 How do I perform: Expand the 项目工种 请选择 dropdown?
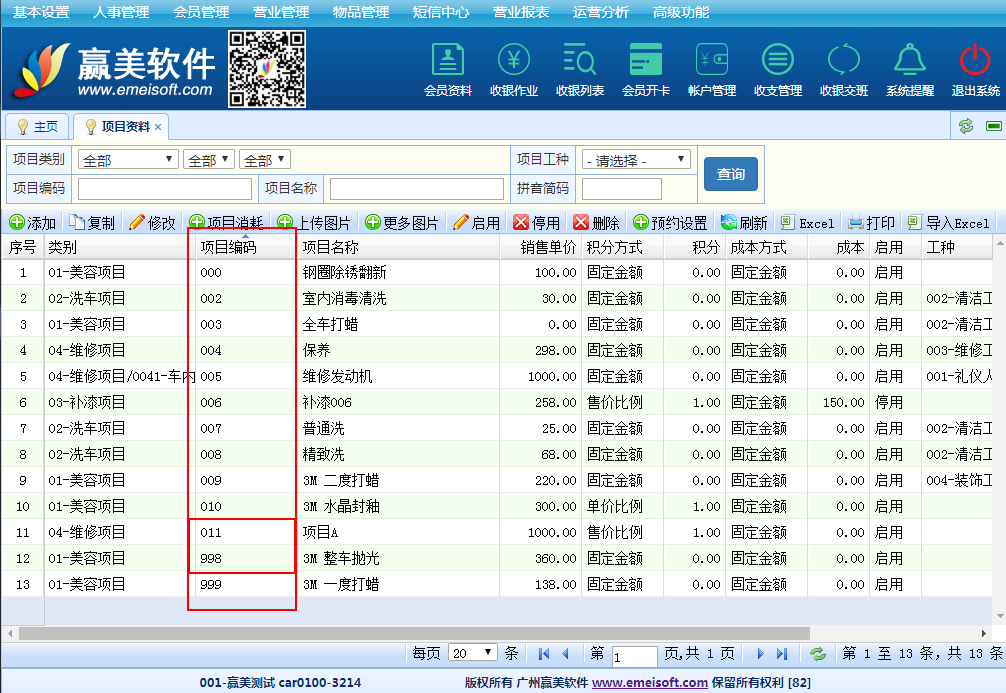point(637,160)
